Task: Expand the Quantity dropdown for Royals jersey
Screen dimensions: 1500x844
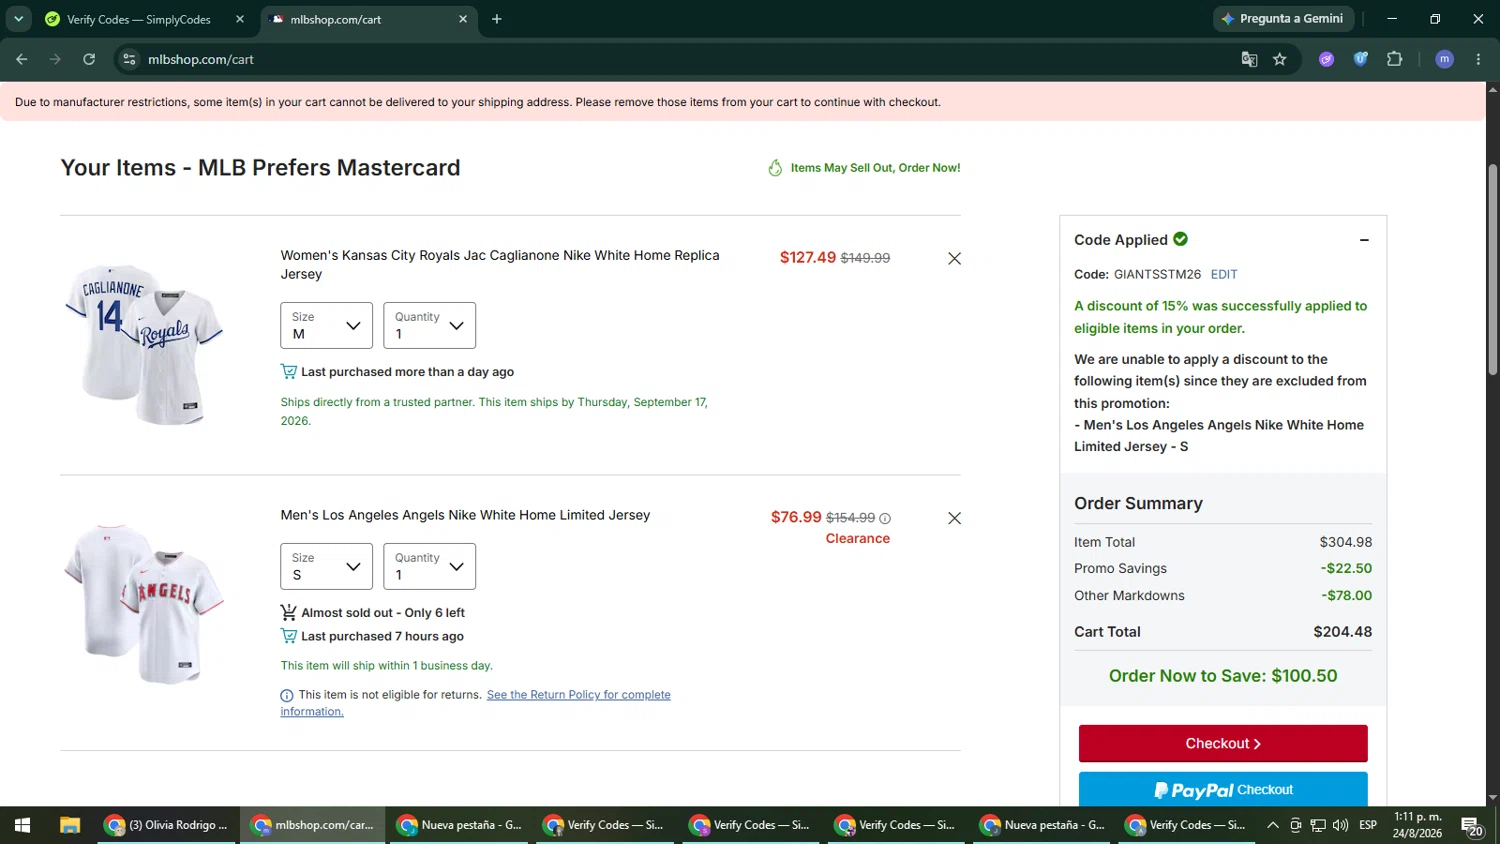Action: point(429,325)
